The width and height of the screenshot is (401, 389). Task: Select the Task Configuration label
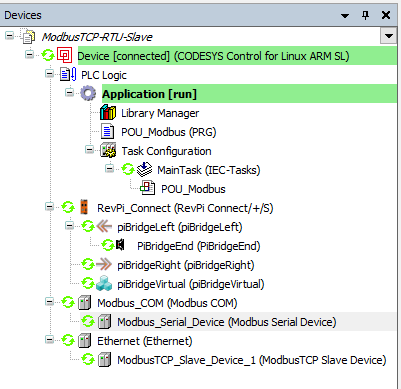pos(166,151)
